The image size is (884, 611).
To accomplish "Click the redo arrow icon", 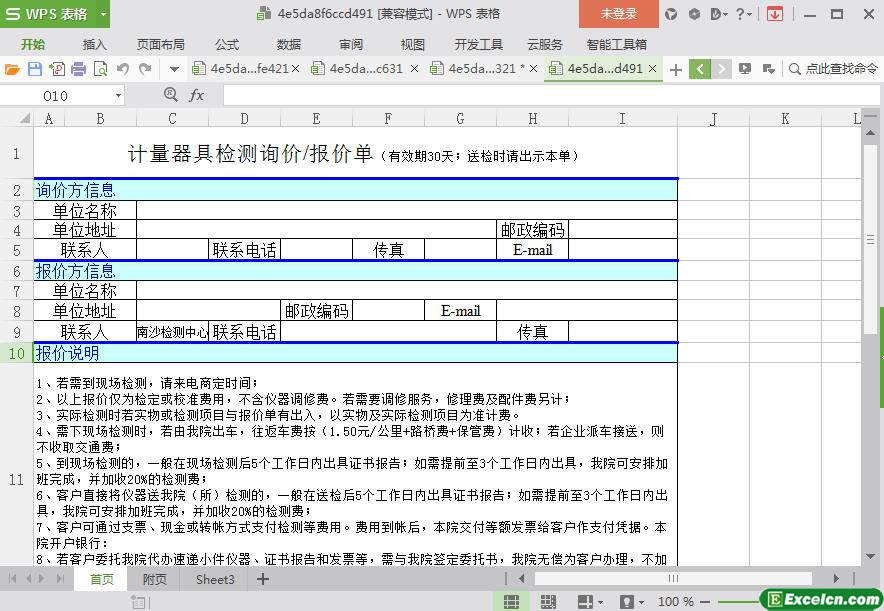I will click(x=146, y=69).
